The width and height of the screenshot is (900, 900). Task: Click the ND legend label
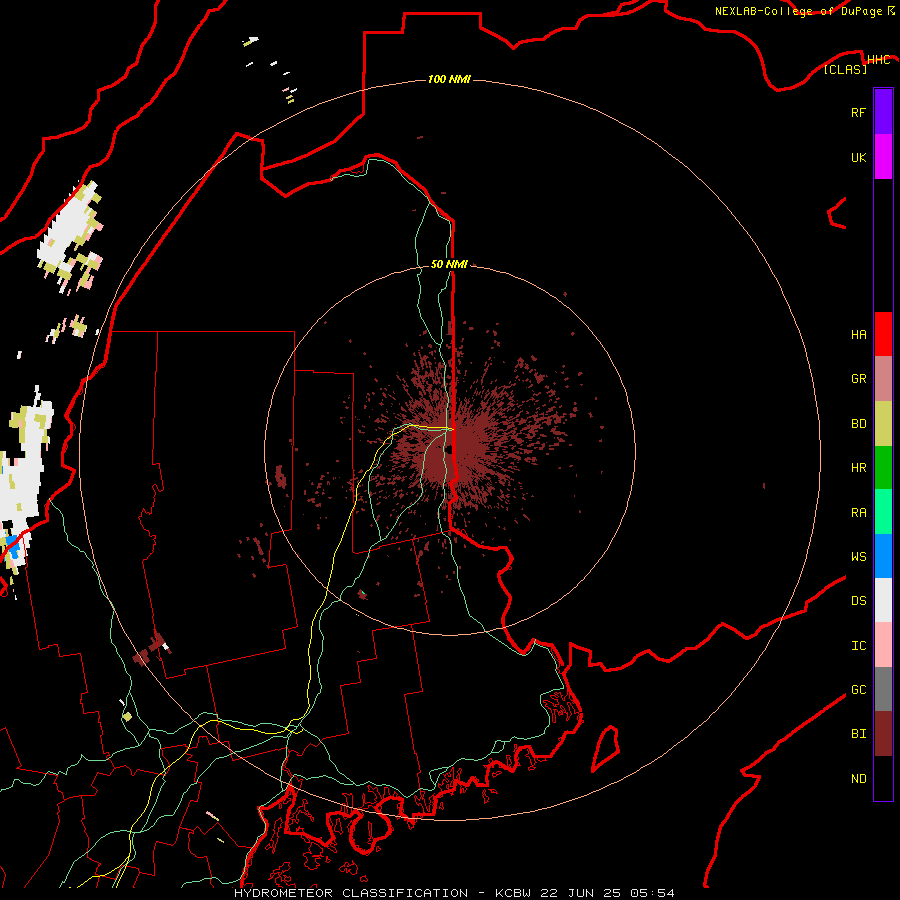point(858,779)
